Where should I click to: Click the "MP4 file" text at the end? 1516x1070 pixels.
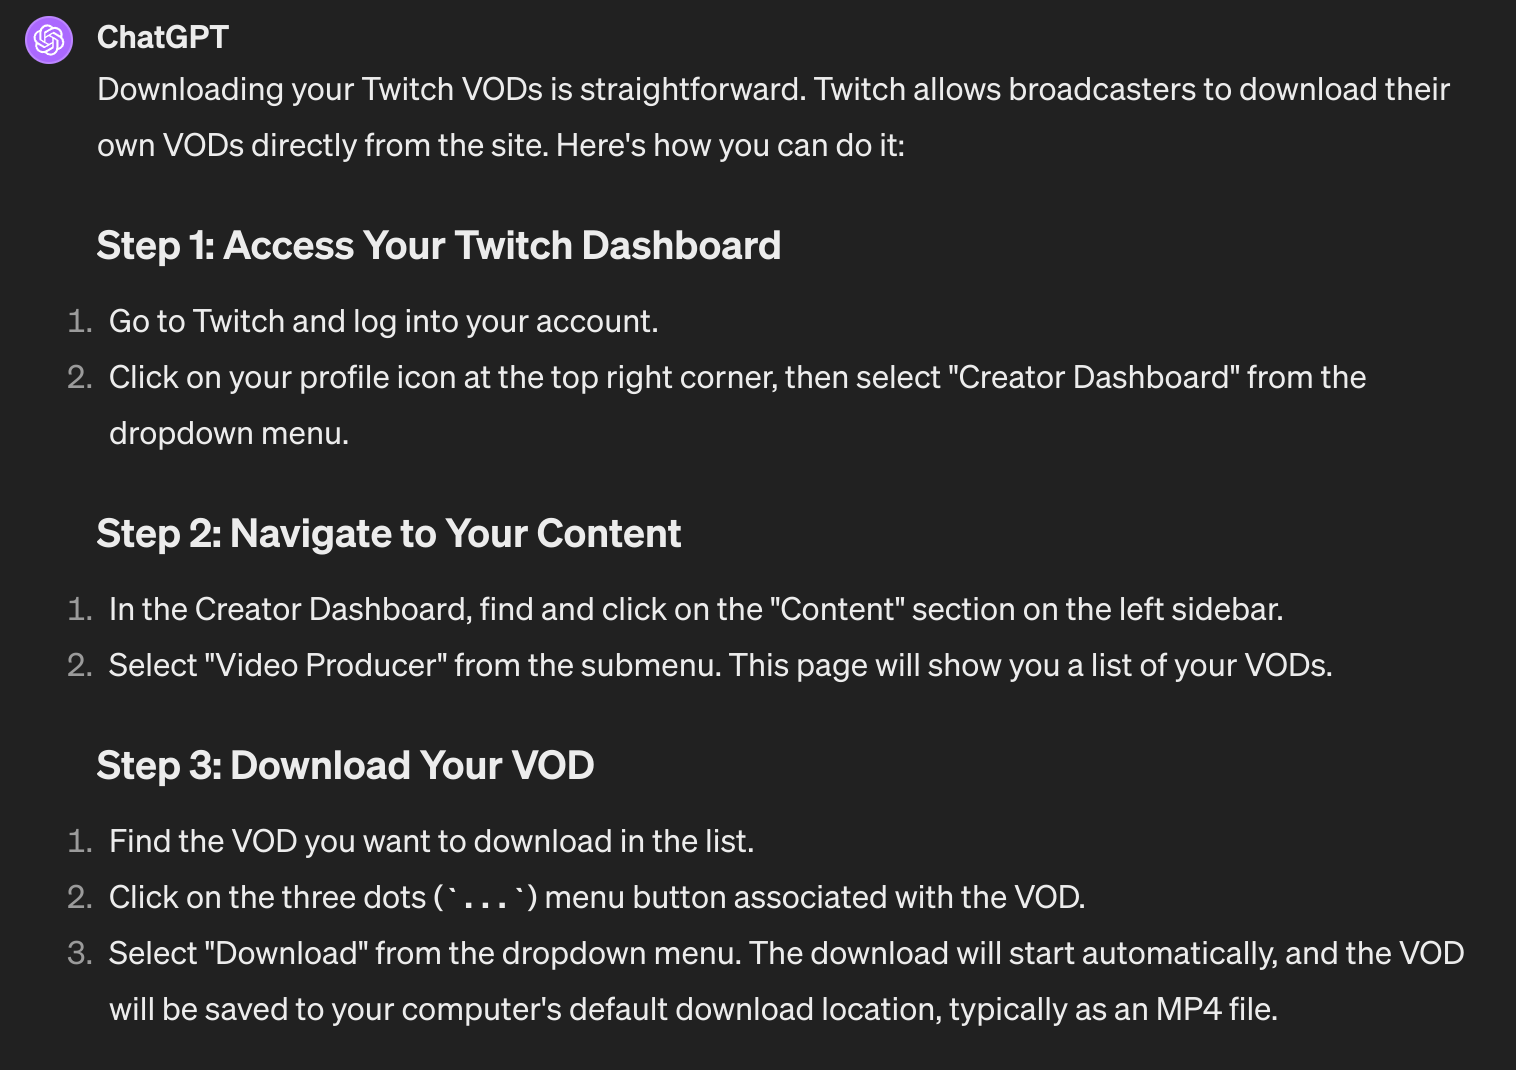point(1216,1009)
